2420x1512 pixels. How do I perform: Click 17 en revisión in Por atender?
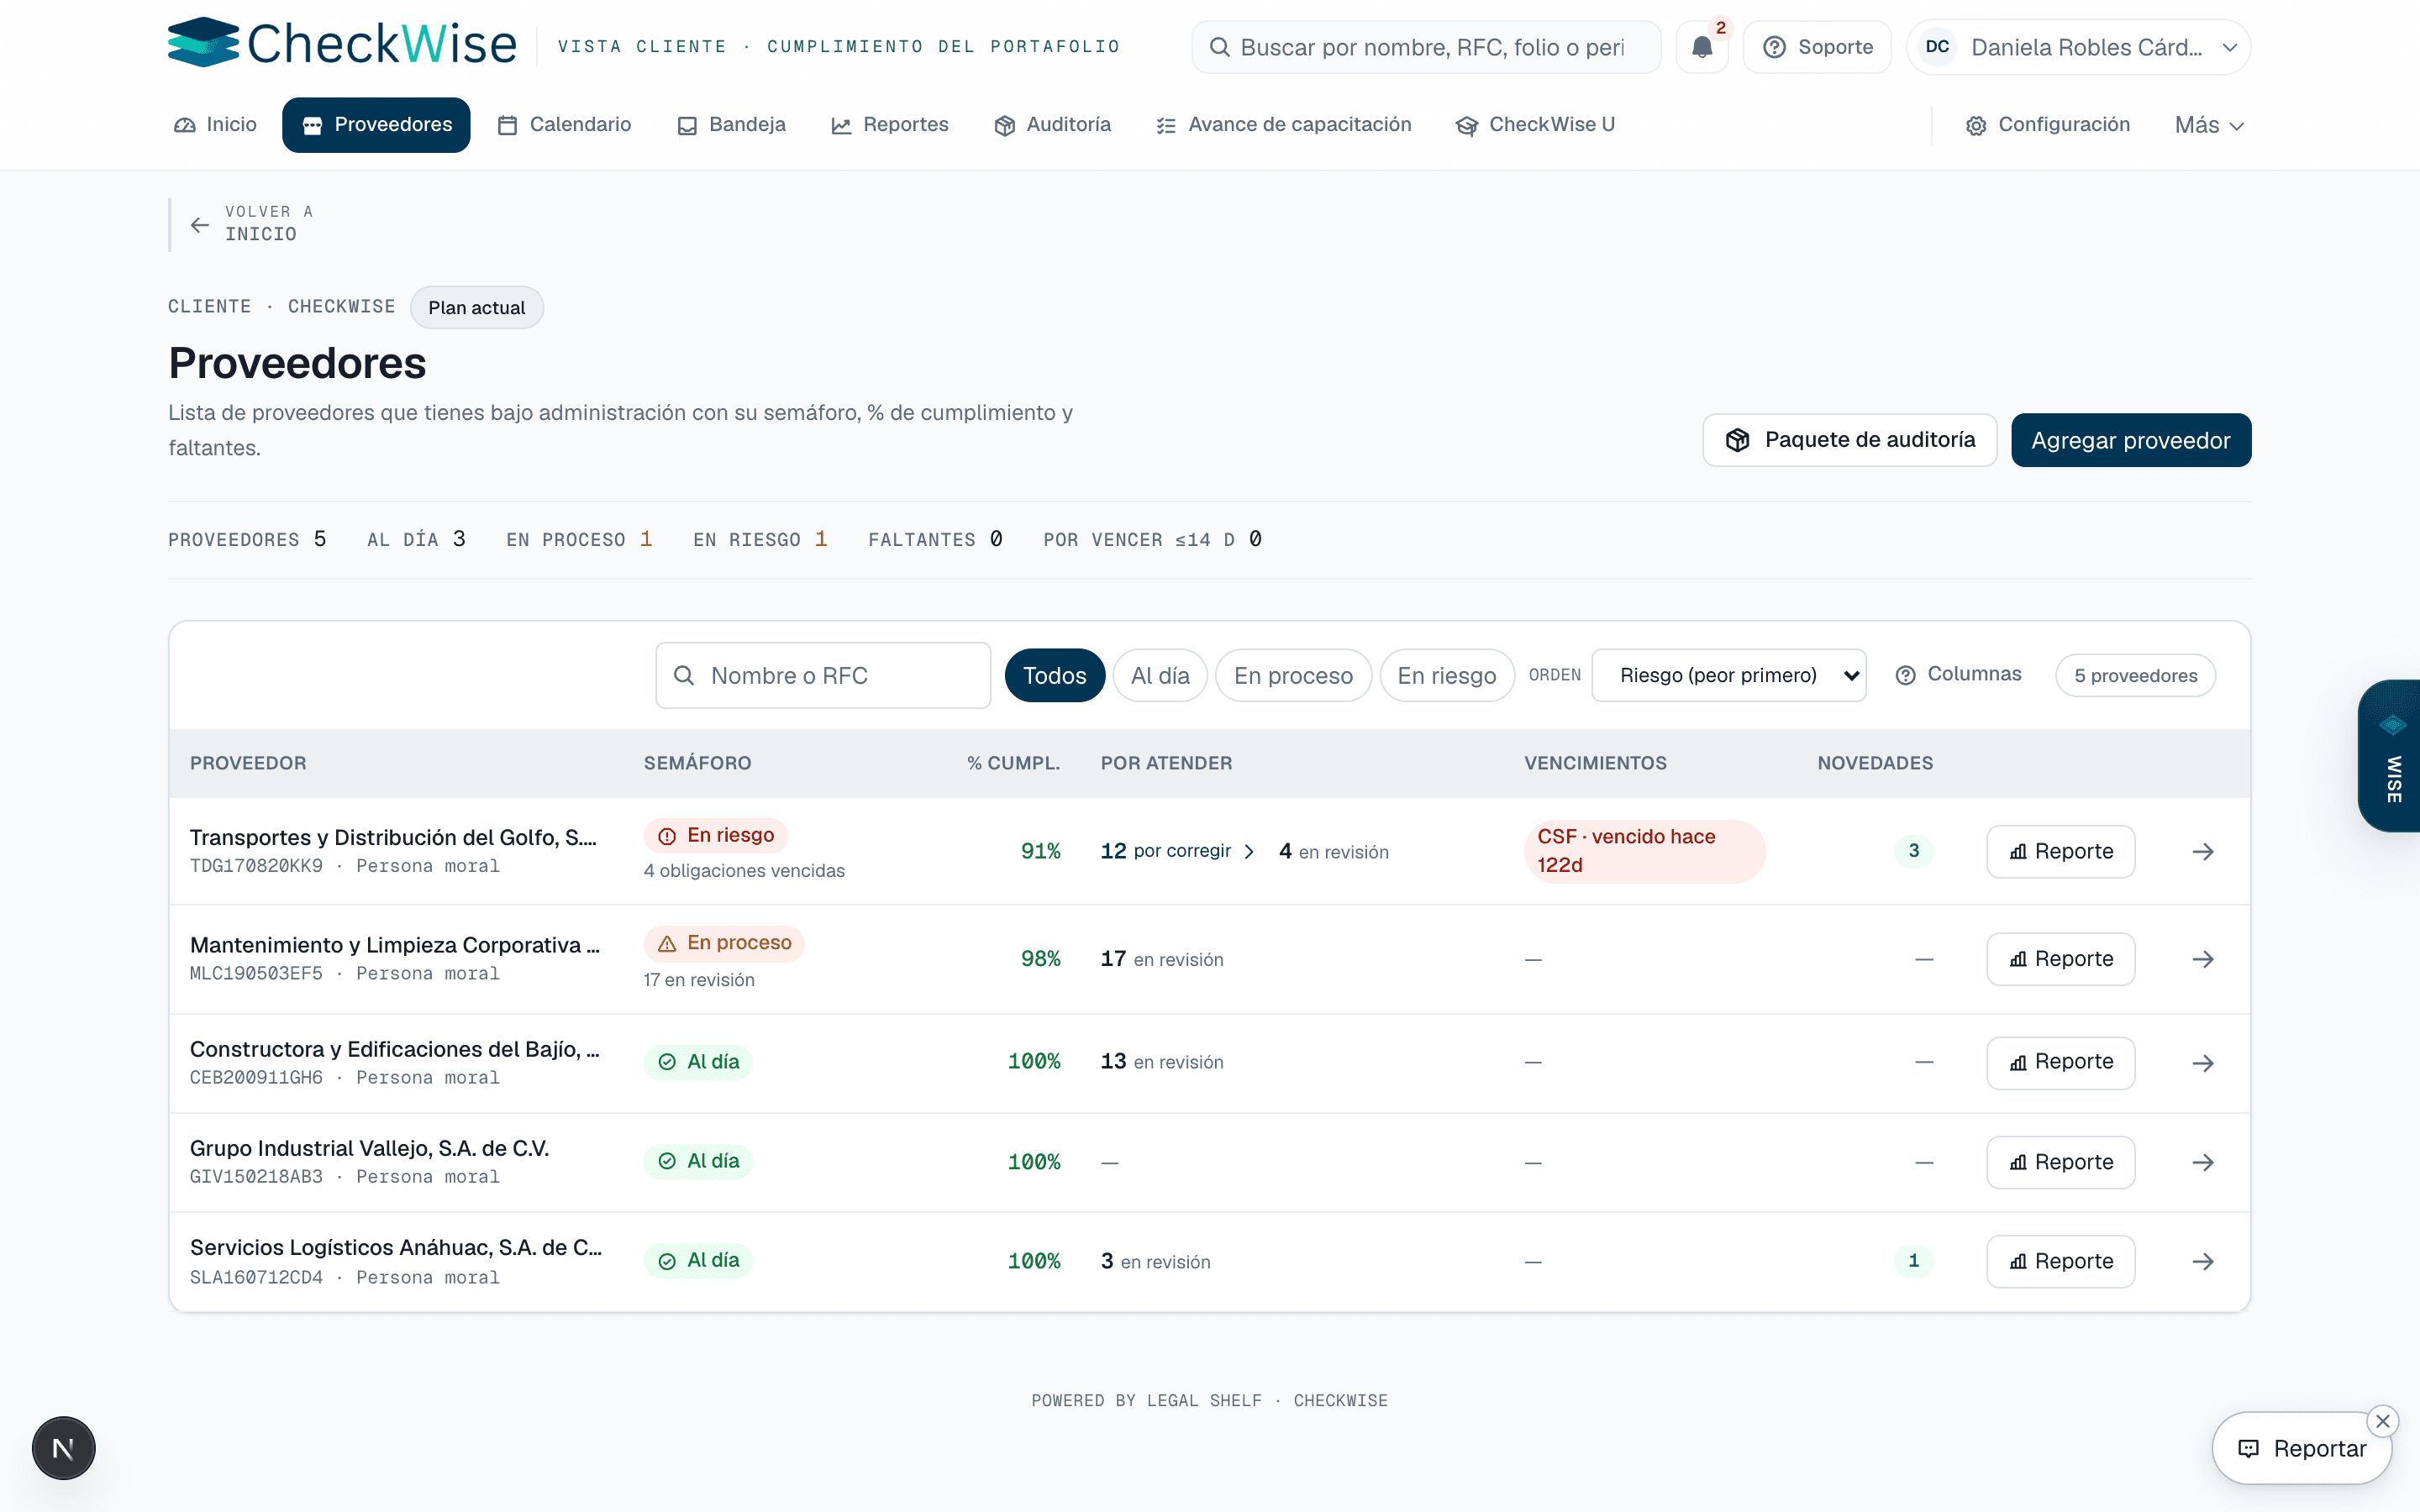click(x=1162, y=959)
